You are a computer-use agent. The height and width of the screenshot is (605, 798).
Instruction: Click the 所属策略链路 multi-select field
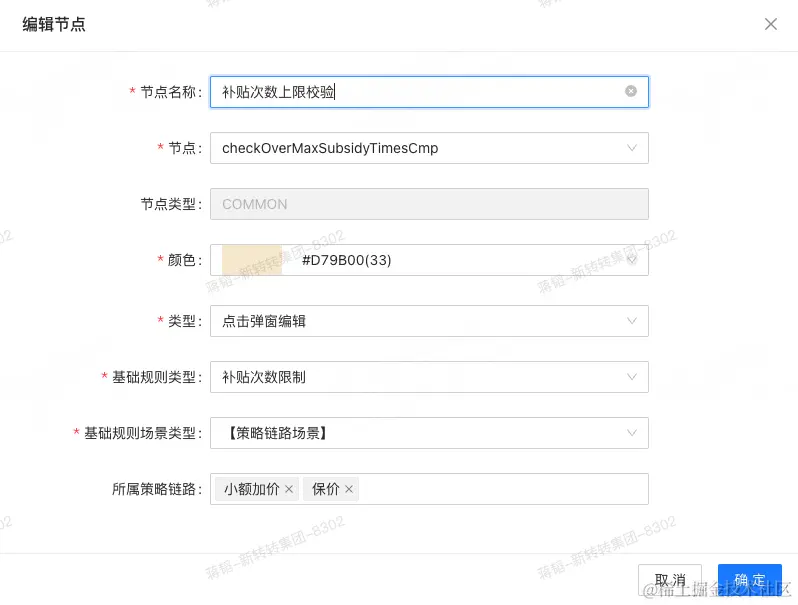(429, 489)
